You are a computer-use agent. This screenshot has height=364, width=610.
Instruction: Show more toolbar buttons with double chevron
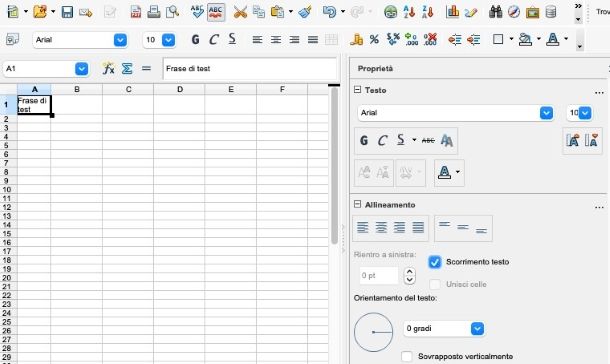point(578,6)
